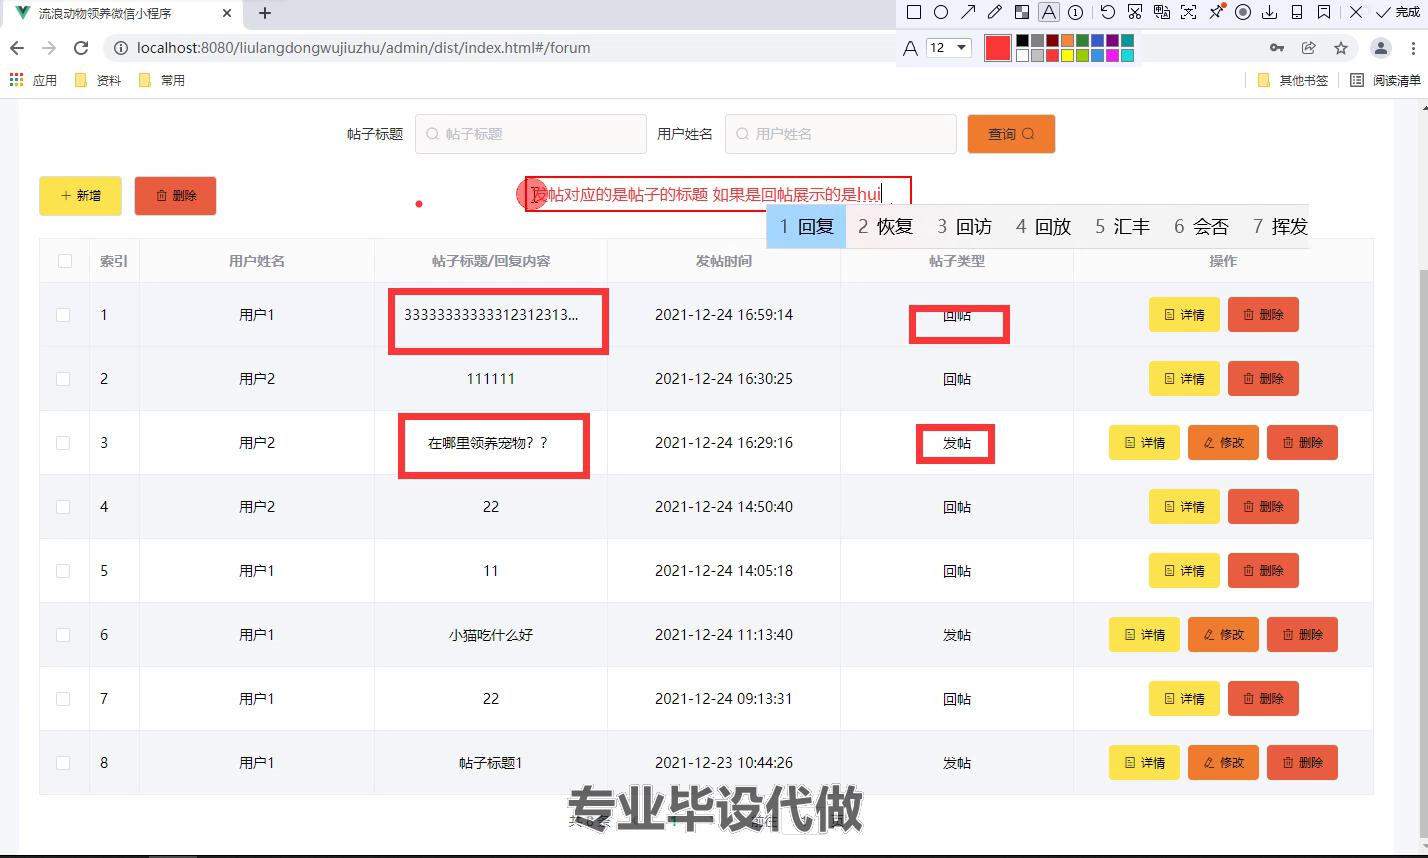Select the pencil drawing tool

pos(994,12)
